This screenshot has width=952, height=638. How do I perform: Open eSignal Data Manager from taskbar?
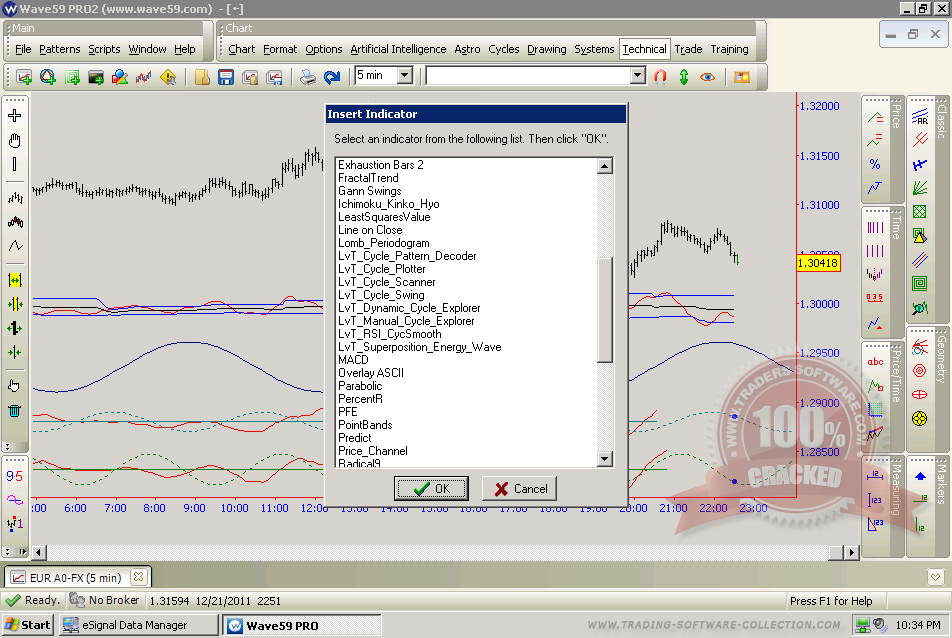pos(138,626)
